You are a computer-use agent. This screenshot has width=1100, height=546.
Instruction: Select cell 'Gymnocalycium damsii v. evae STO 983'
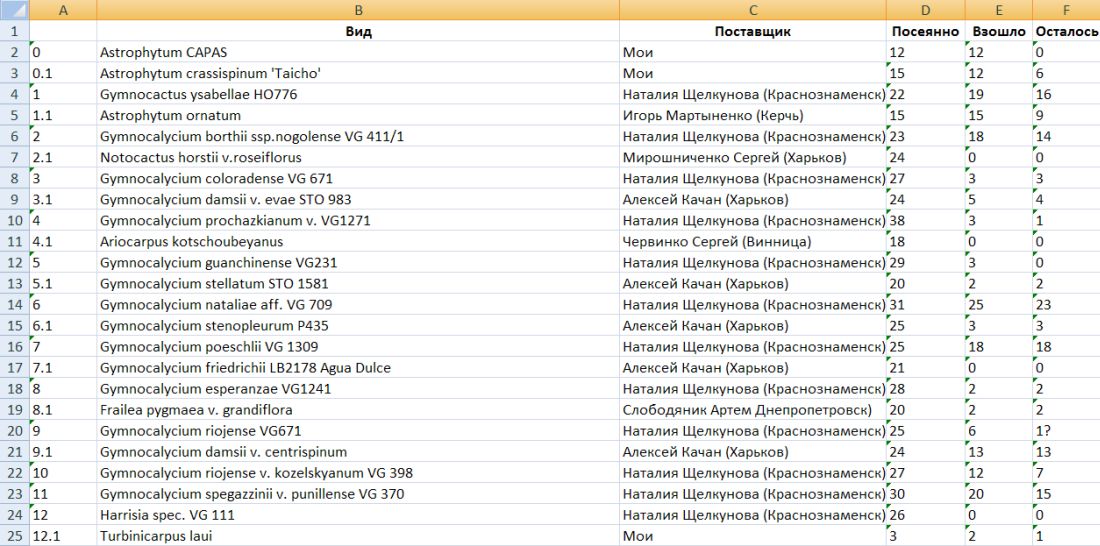click(x=358, y=199)
